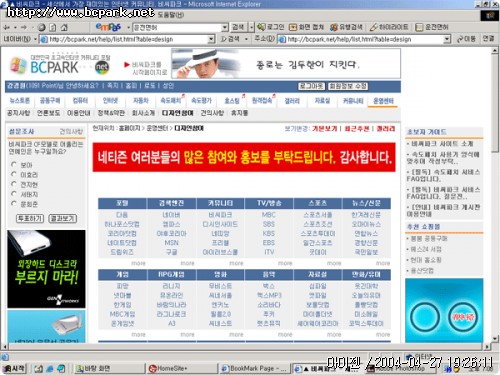Click the 비씨파크를 시작페이지로 link
The image size is (500, 375).
147,68
